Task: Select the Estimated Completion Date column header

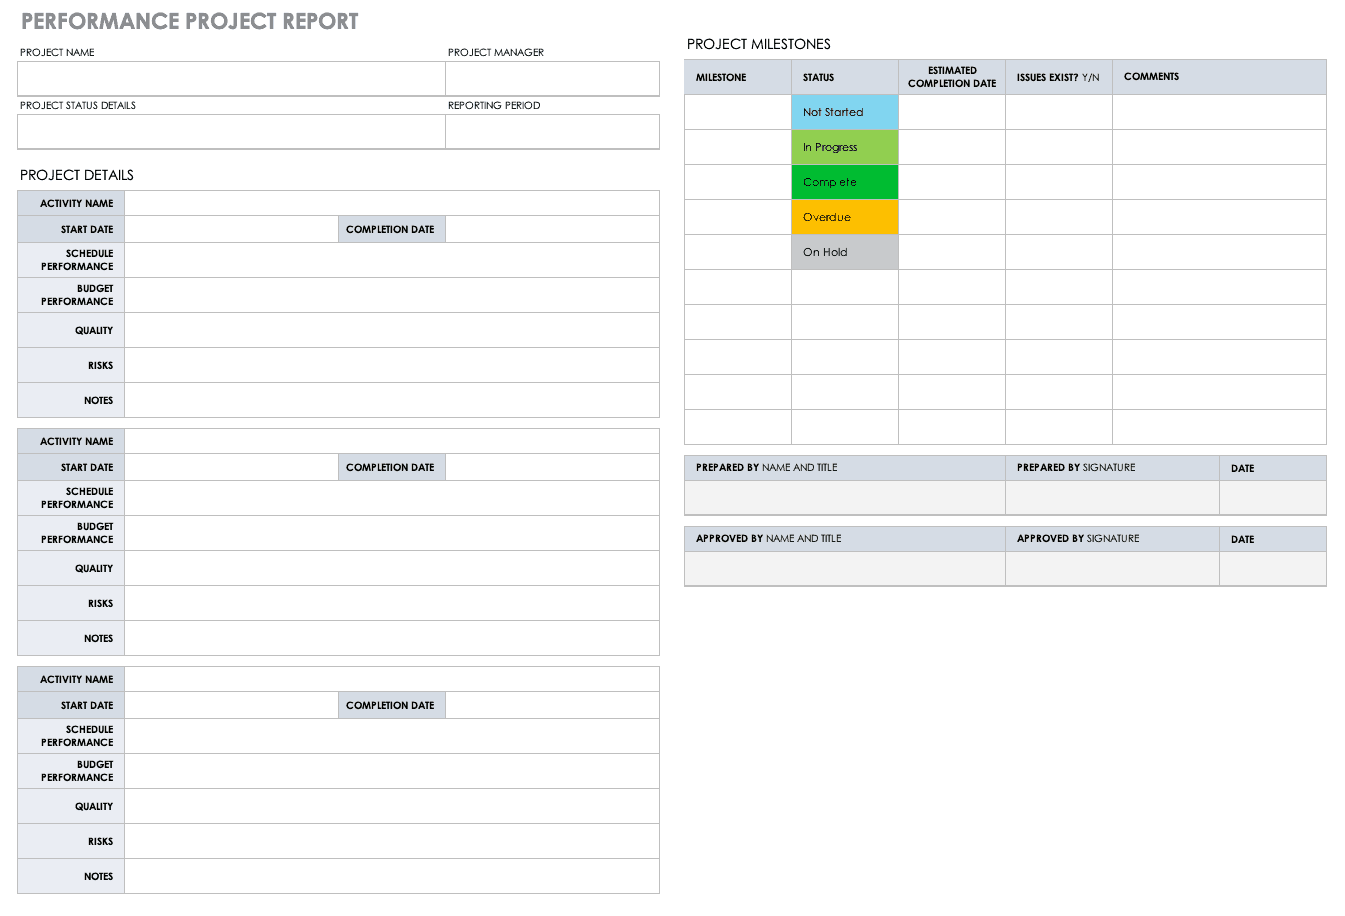Action: click(951, 77)
